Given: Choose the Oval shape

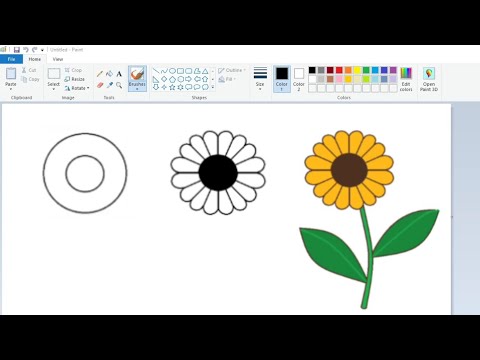Looking at the screenshot, I should [x=172, y=71].
